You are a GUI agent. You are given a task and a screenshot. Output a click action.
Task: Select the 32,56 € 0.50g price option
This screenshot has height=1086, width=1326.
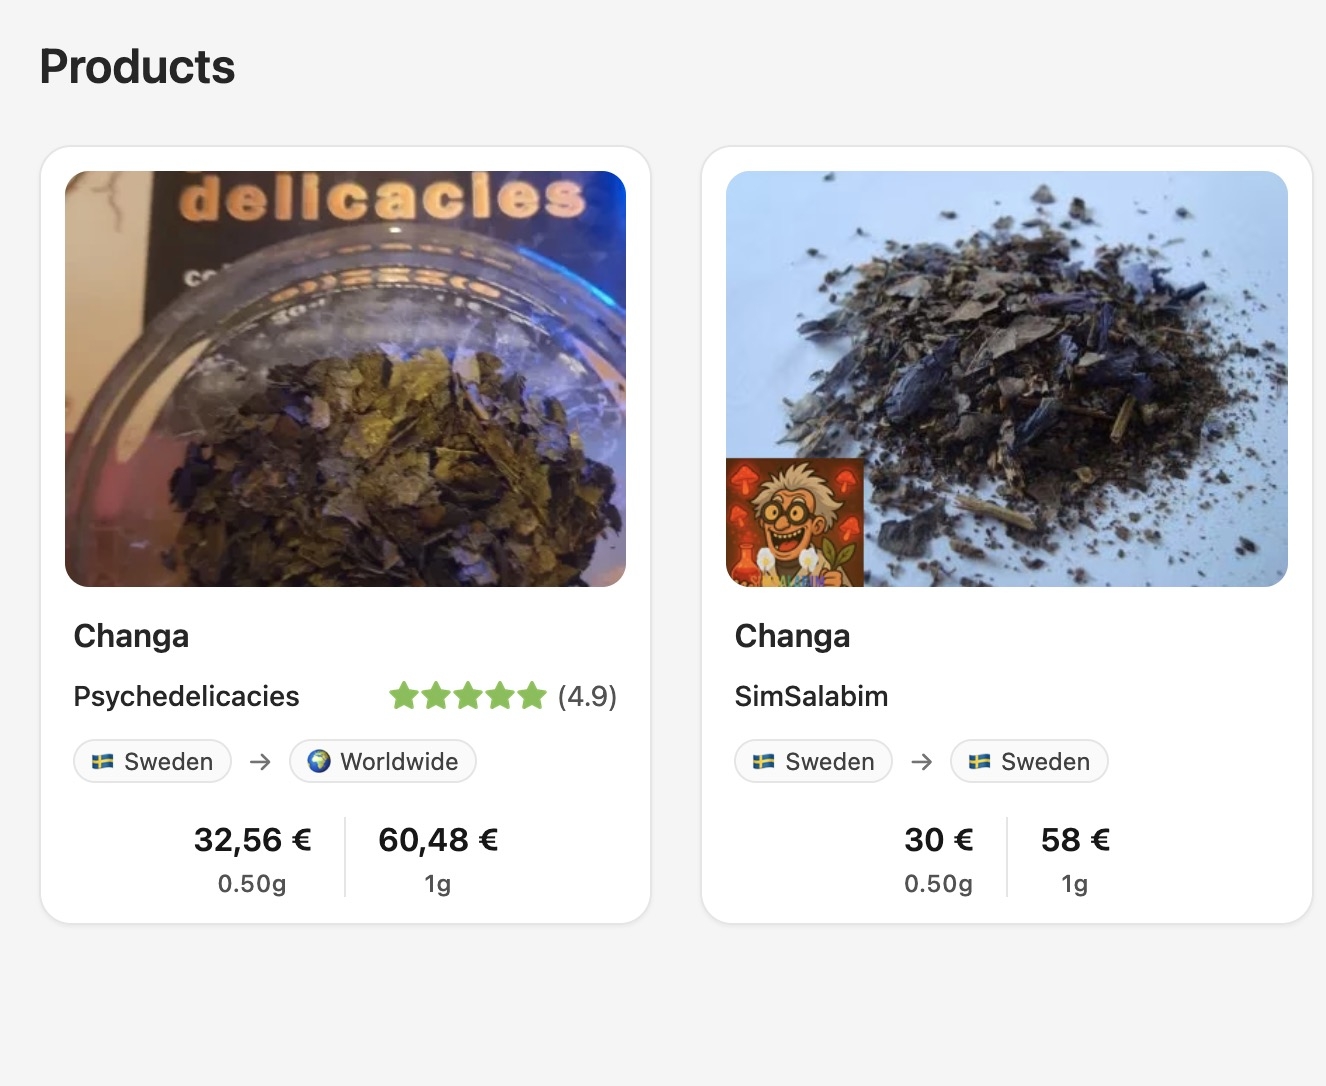pyautogui.click(x=252, y=858)
